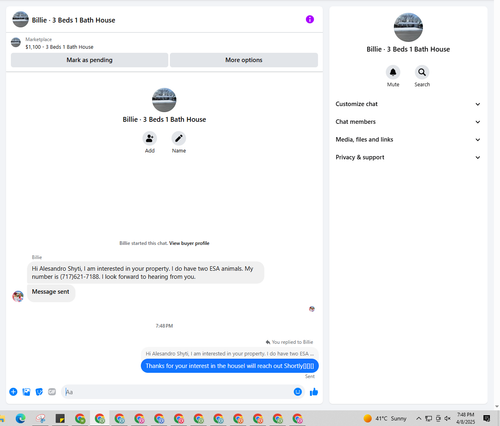Add people using the Add icon

[x=150, y=138]
